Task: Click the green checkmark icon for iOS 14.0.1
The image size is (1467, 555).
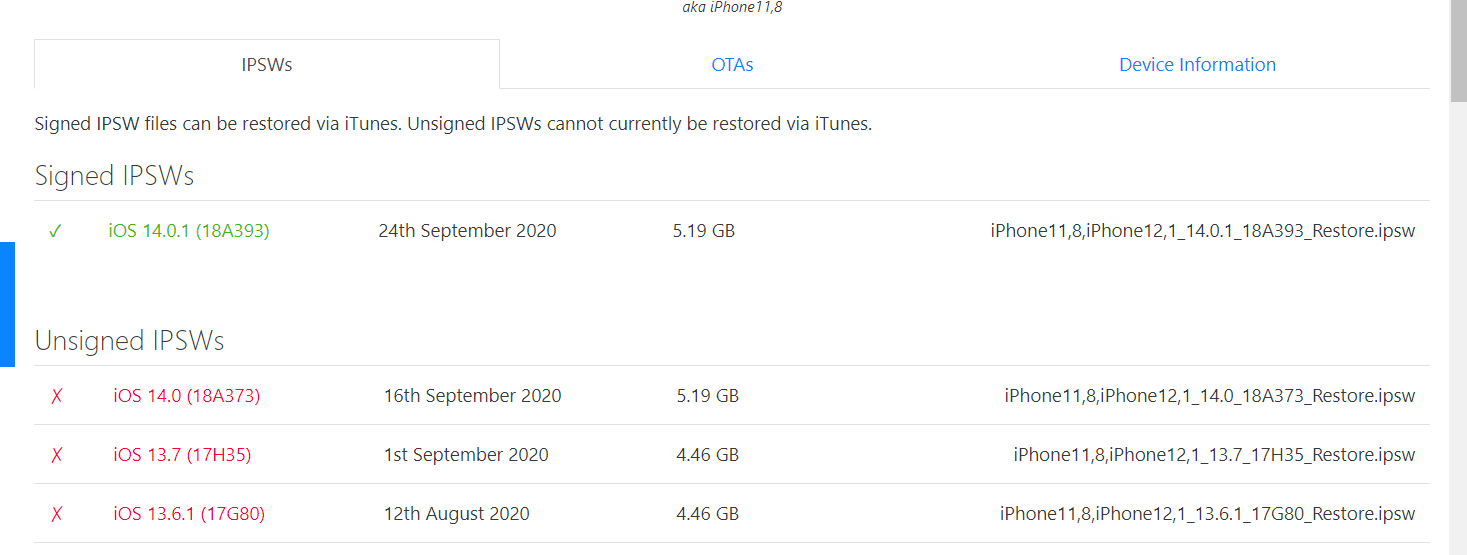Action: 55,231
